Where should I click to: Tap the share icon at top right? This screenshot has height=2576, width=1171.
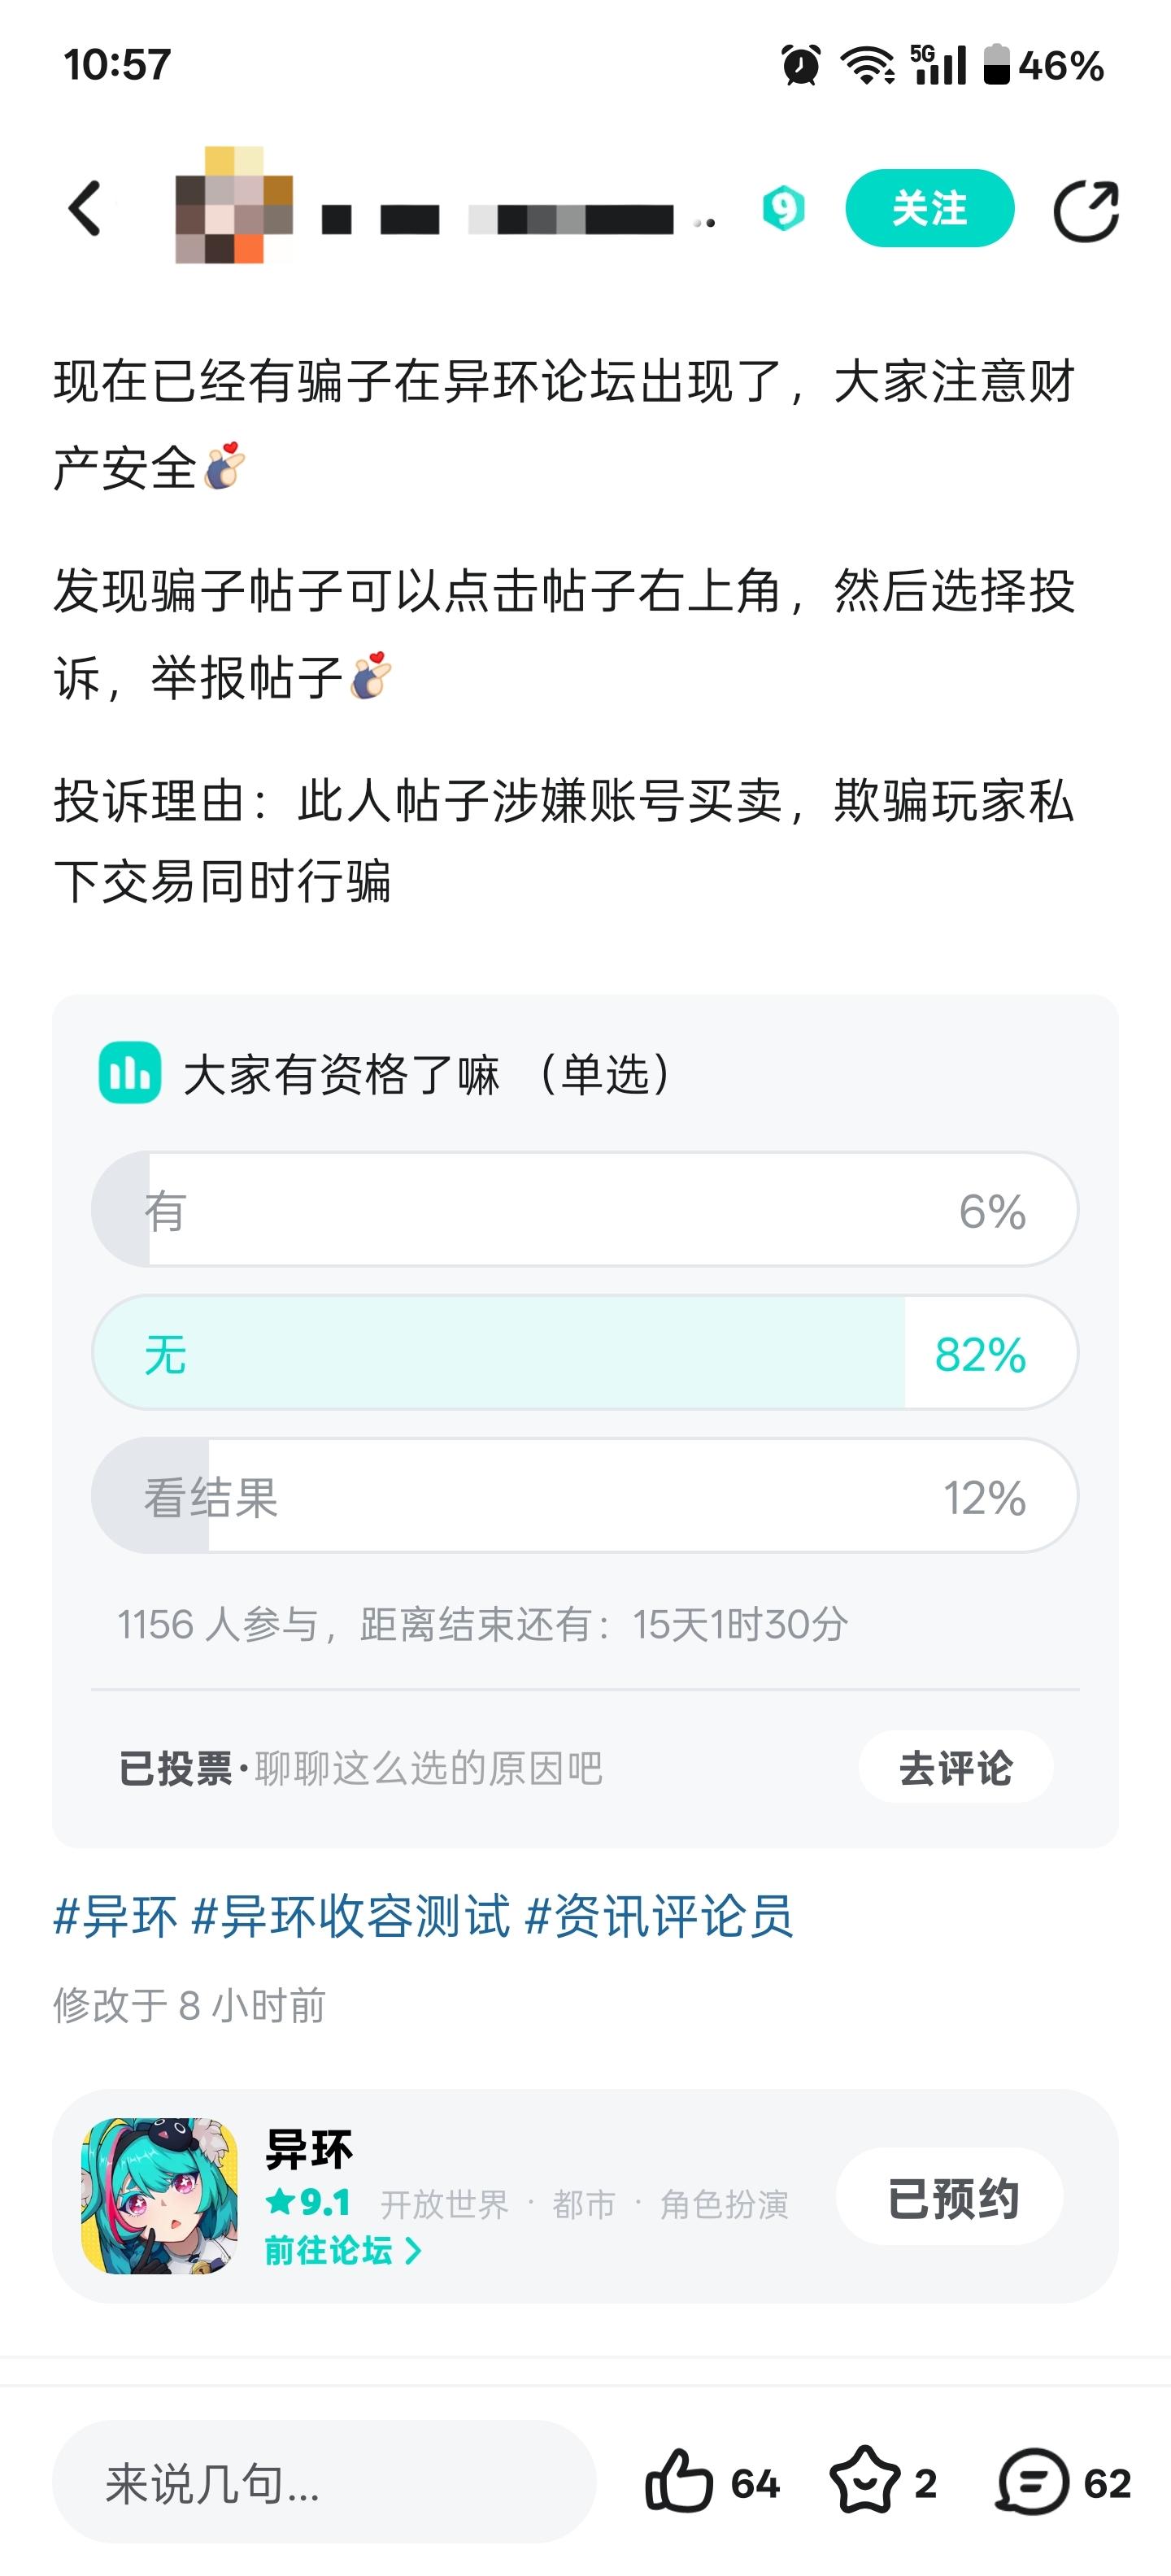point(1086,210)
